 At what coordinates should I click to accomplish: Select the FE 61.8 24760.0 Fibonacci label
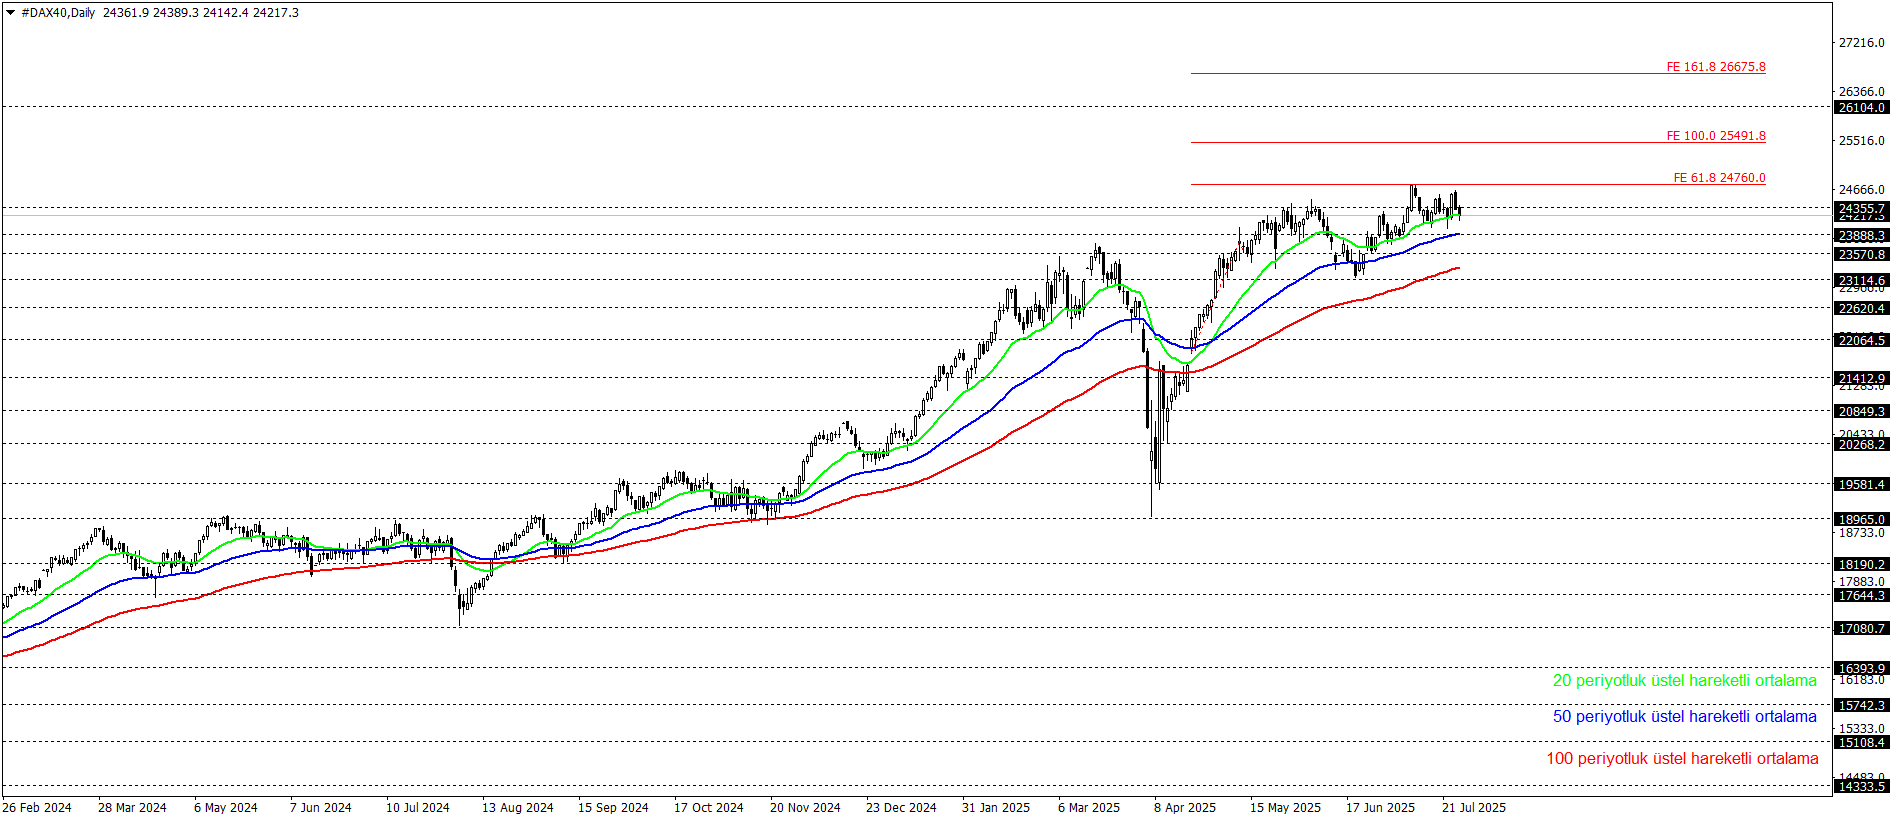pyautogui.click(x=1720, y=178)
